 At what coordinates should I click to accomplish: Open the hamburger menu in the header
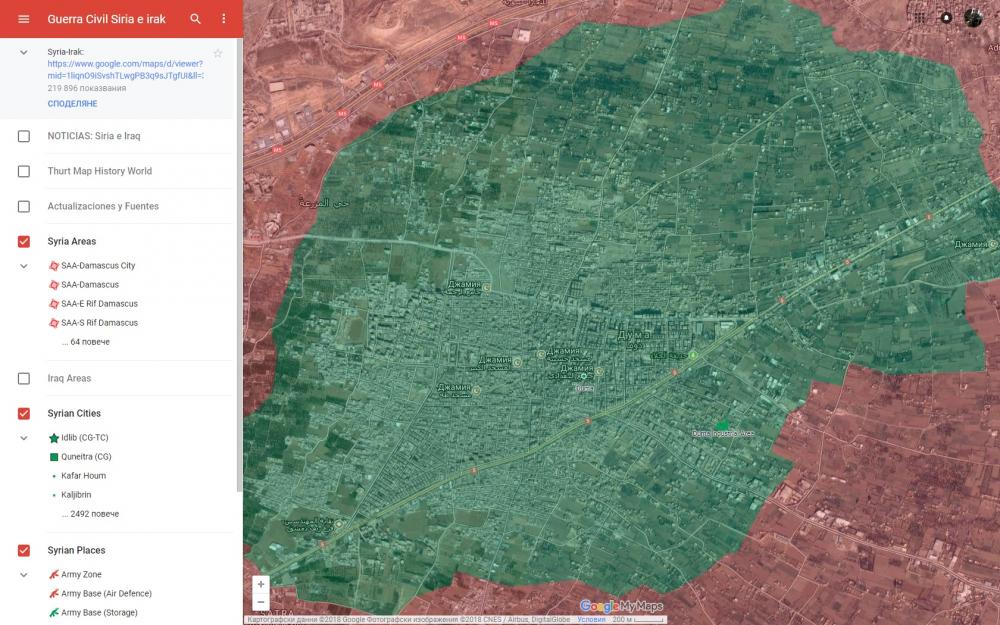pos(24,19)
